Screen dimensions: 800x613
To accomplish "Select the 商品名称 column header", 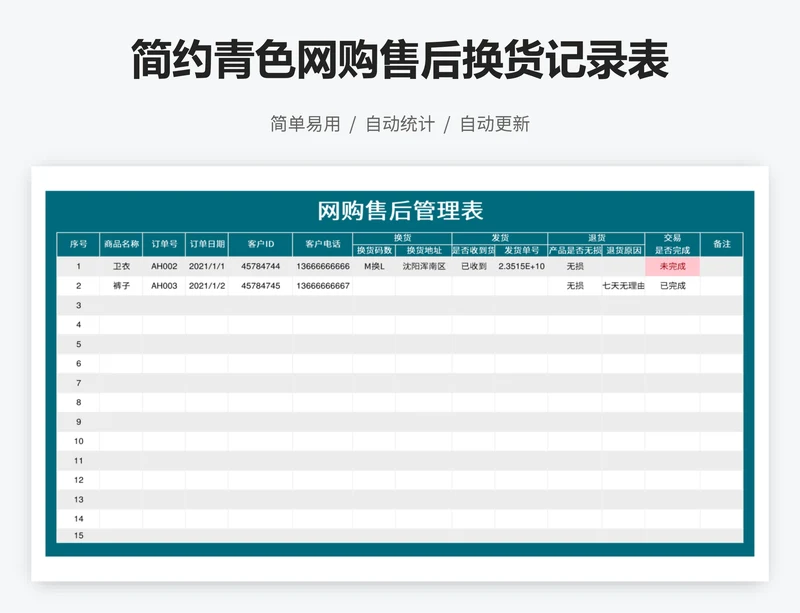I will pos(121,244).
